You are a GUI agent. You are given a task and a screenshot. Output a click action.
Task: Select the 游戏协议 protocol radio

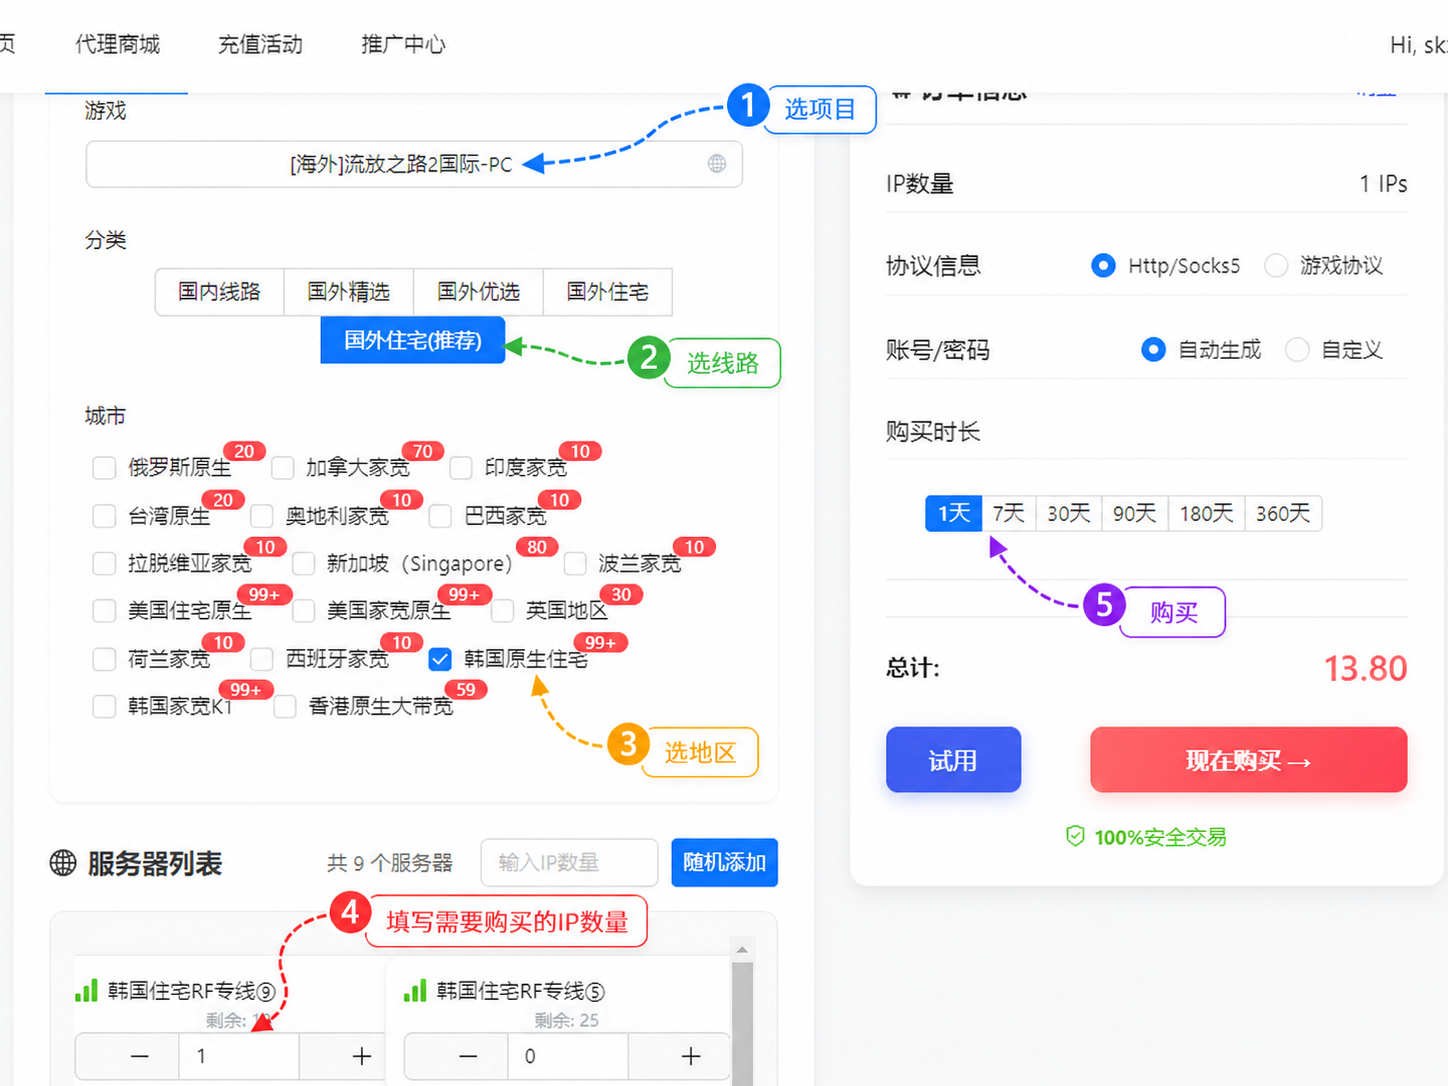(1276, 266)
